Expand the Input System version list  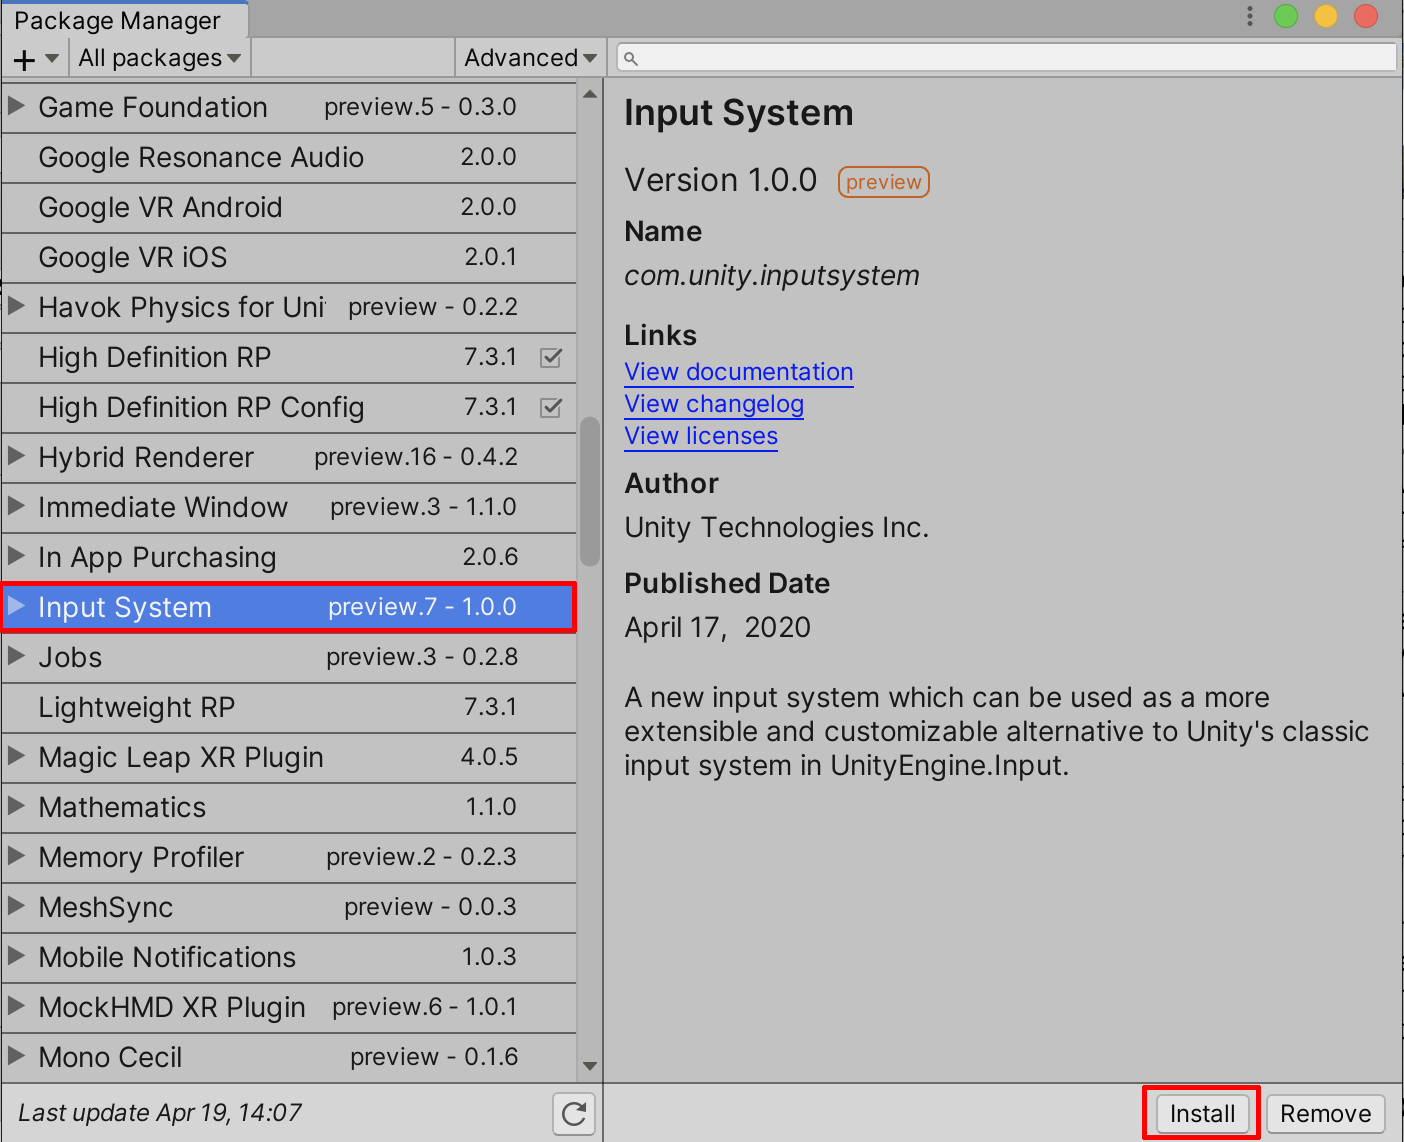16,606
